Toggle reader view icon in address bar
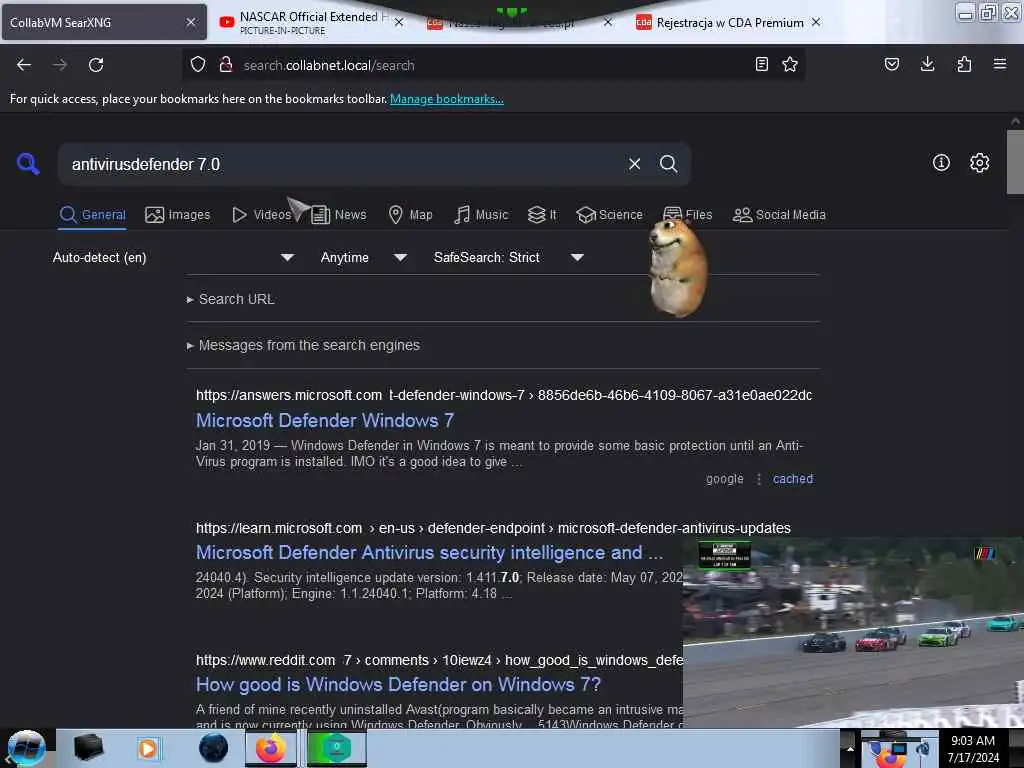Image resolution: width=1024 pixels, height=768 pixels. pos(761,64)
